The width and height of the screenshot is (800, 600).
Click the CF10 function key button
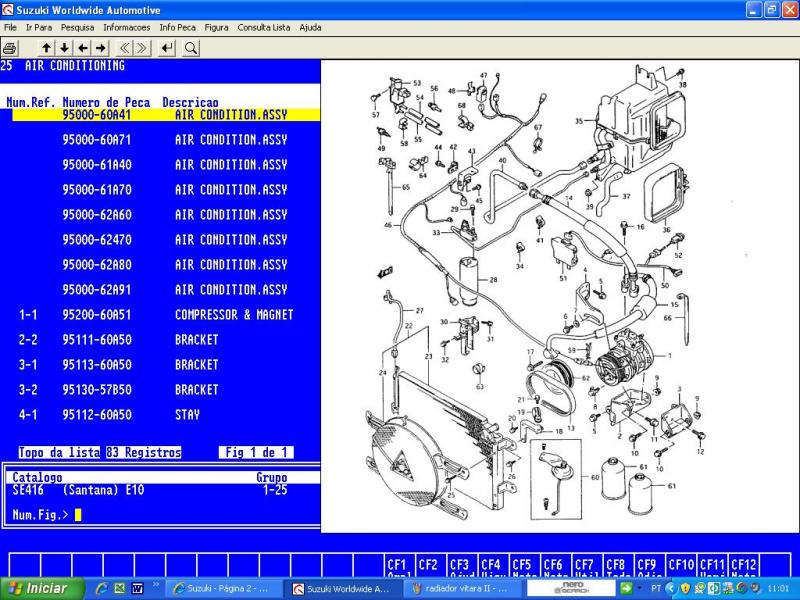(x=681, y=565)
